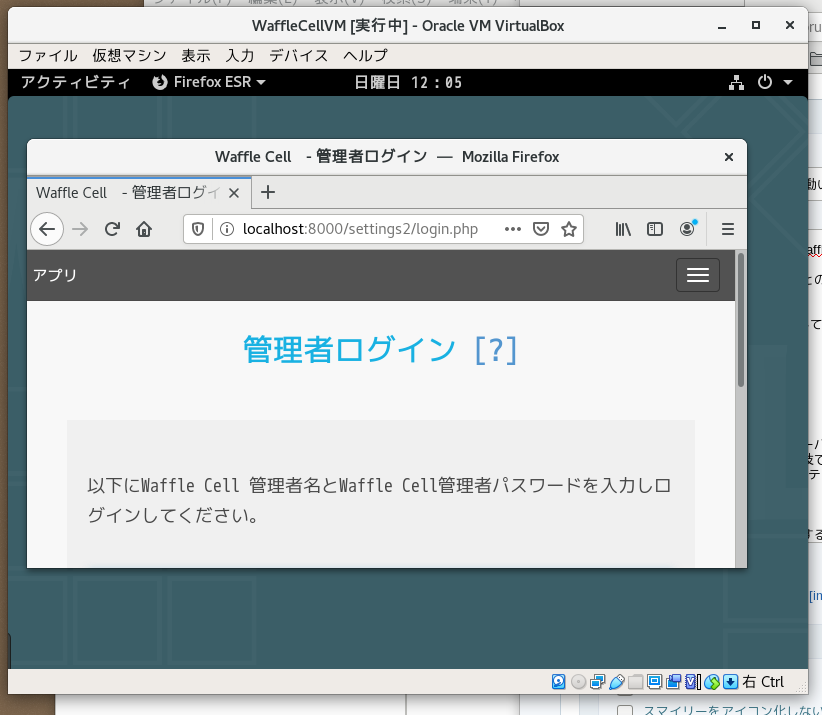Open page actions three-dot menu
Screen dimensions: 822x715
pos(513,229)
